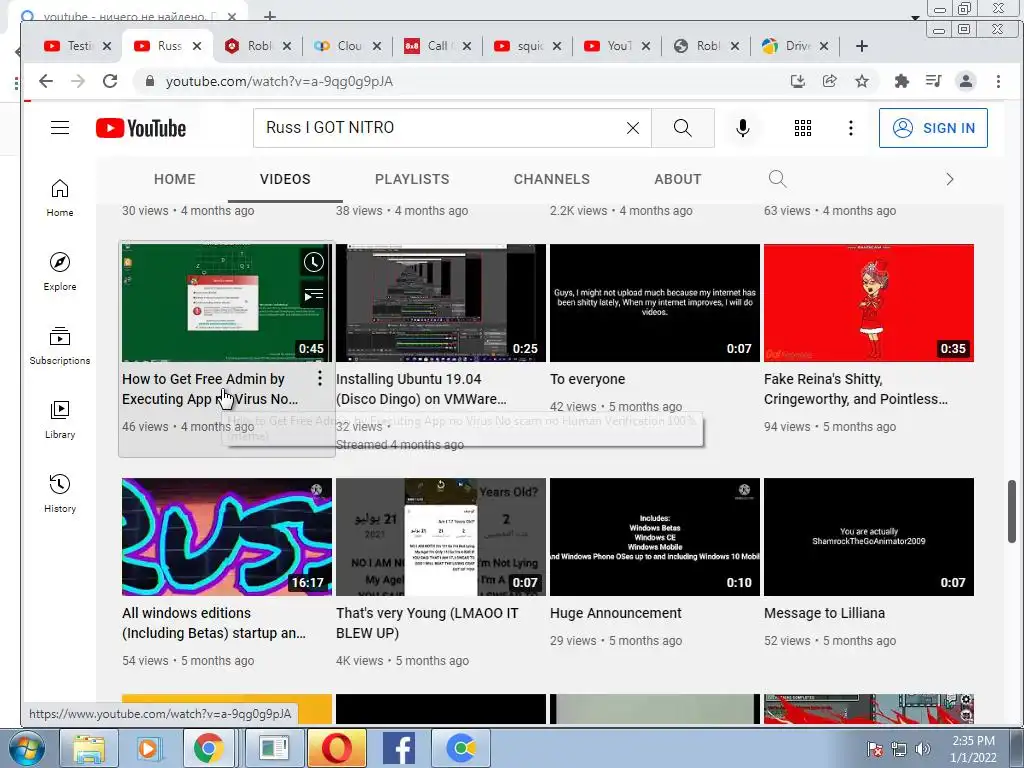Click the YouTube logo
This screenshot has height=768, width=1024.
click(x=141, y=128)
